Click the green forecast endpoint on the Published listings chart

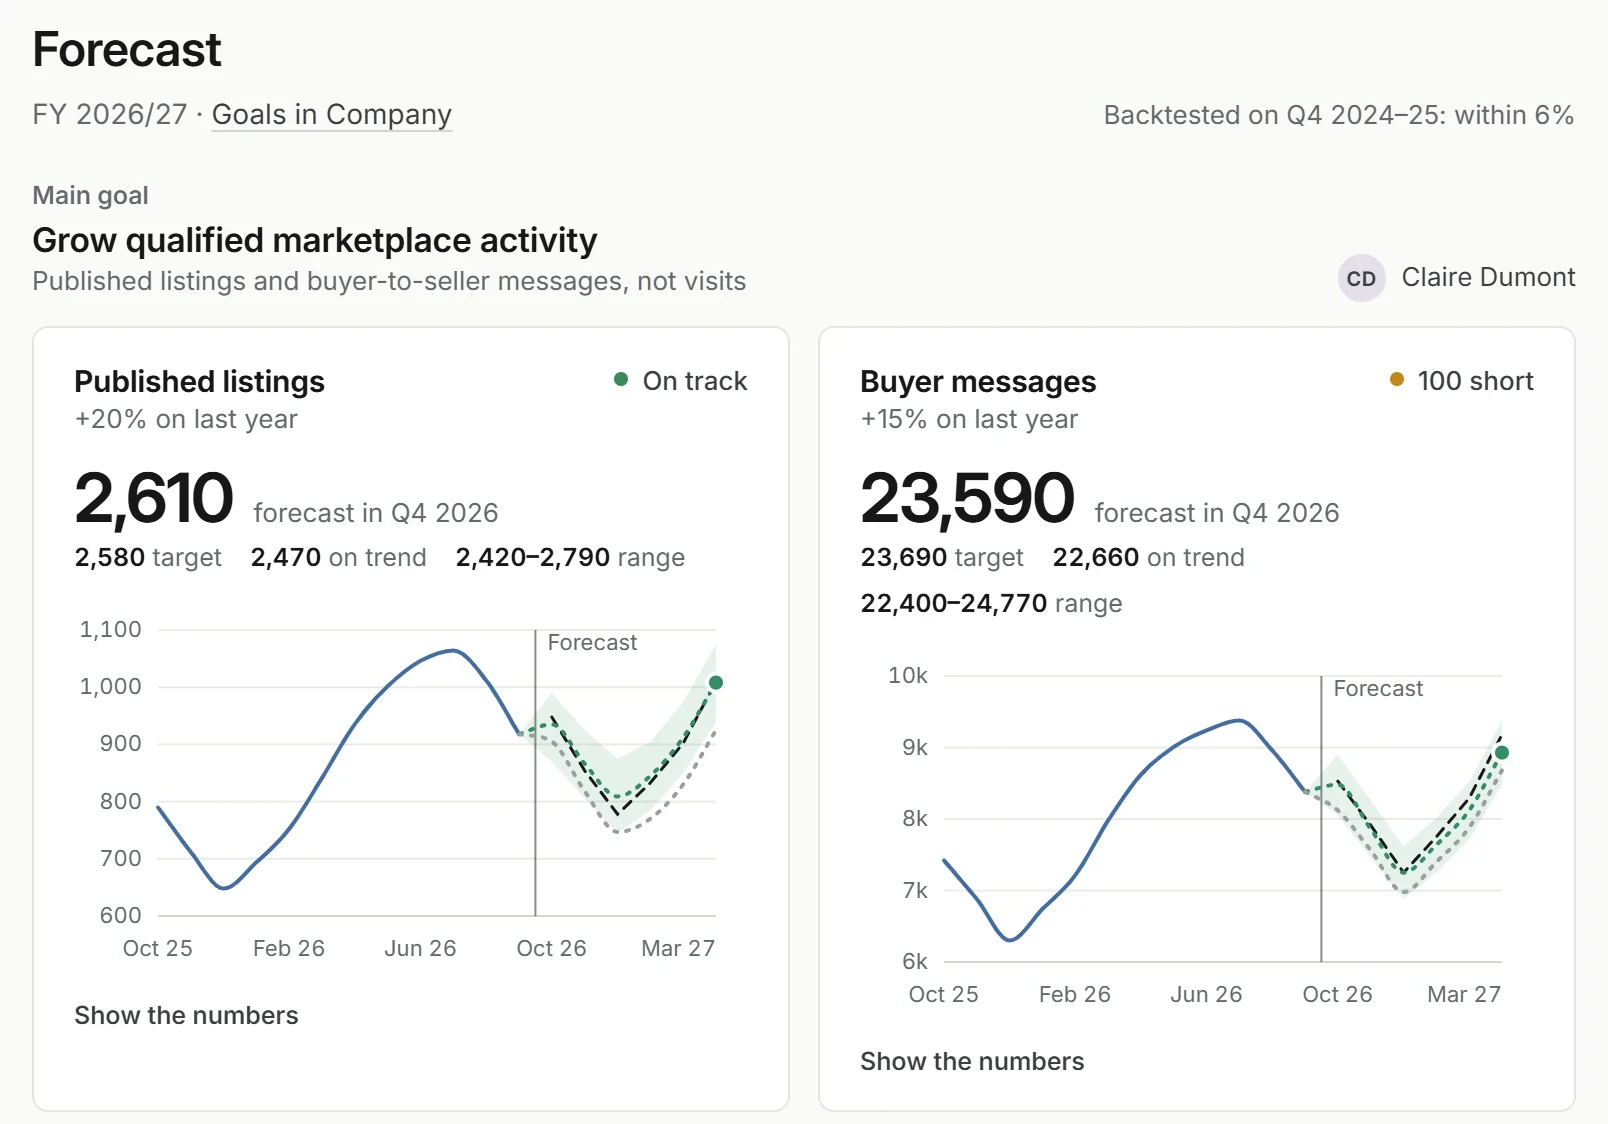click(716, 683)
